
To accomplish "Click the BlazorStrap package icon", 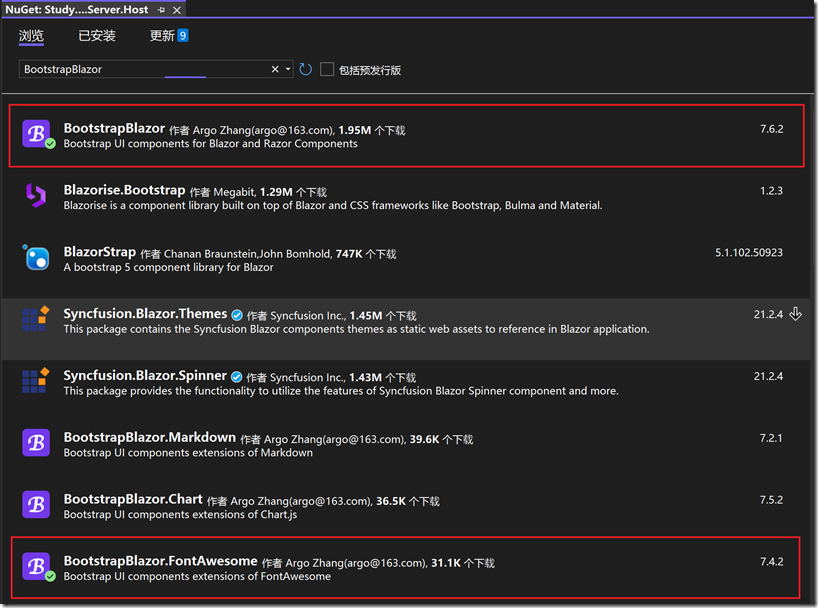I will (x=36, y=257).
